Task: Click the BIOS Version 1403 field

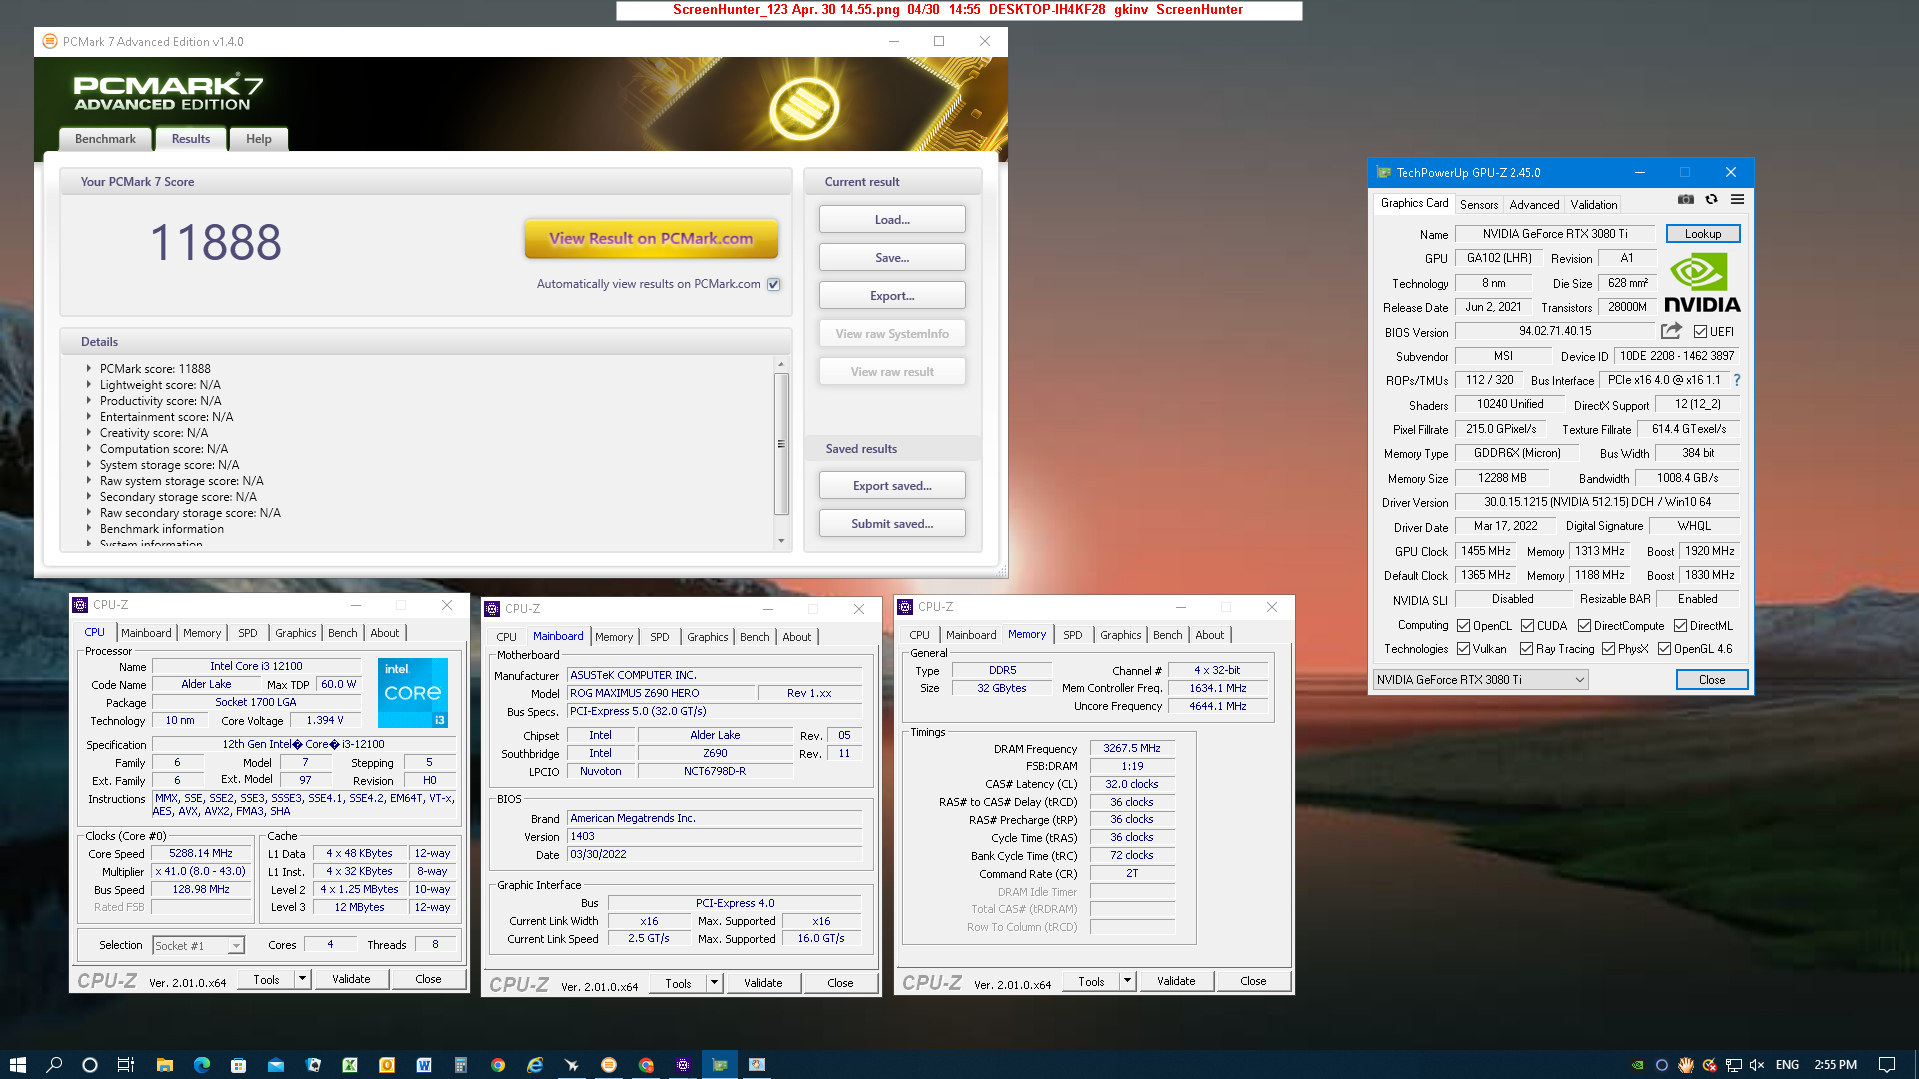Action: 714,837
